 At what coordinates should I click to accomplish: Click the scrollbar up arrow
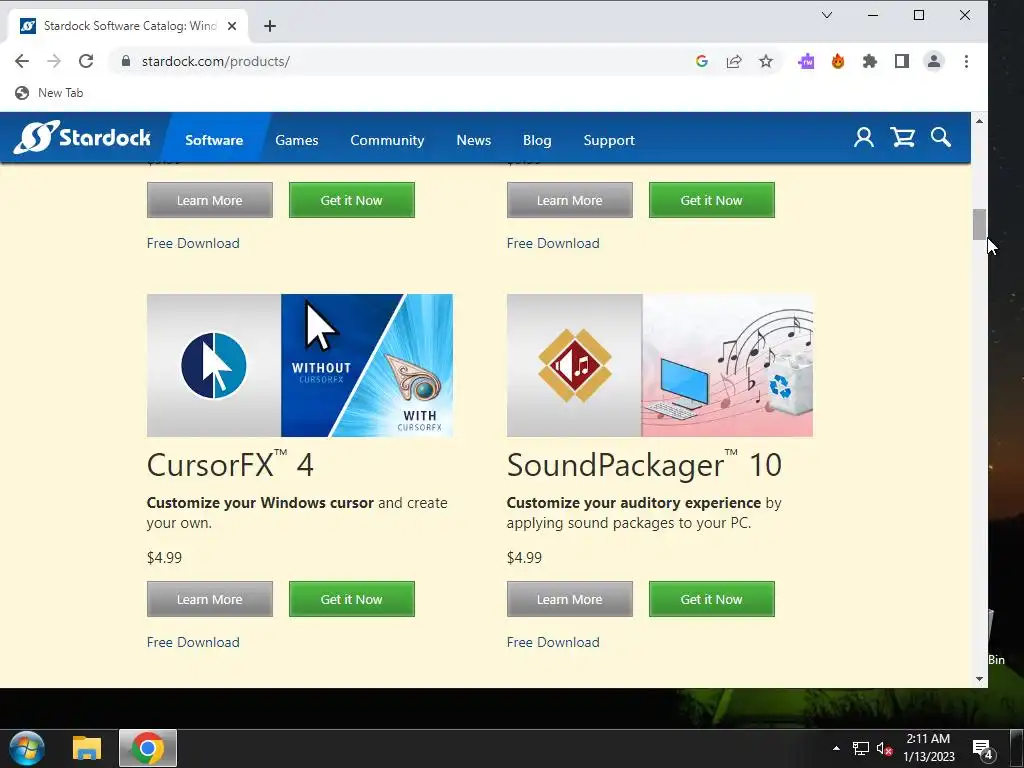[979, 121]
